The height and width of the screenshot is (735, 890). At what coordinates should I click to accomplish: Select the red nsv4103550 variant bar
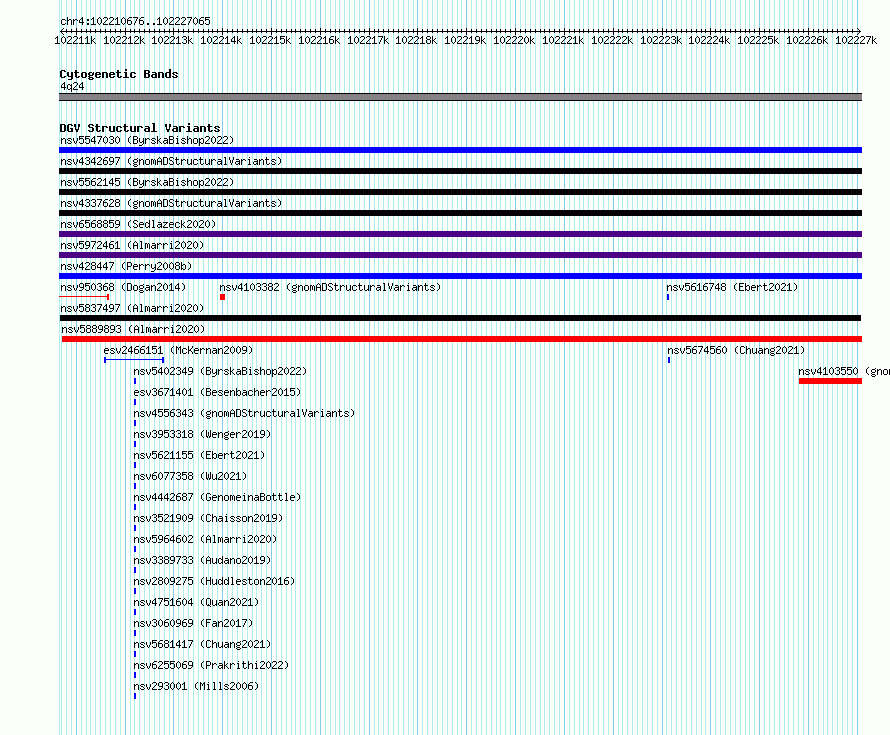click(x=830, y=381)
